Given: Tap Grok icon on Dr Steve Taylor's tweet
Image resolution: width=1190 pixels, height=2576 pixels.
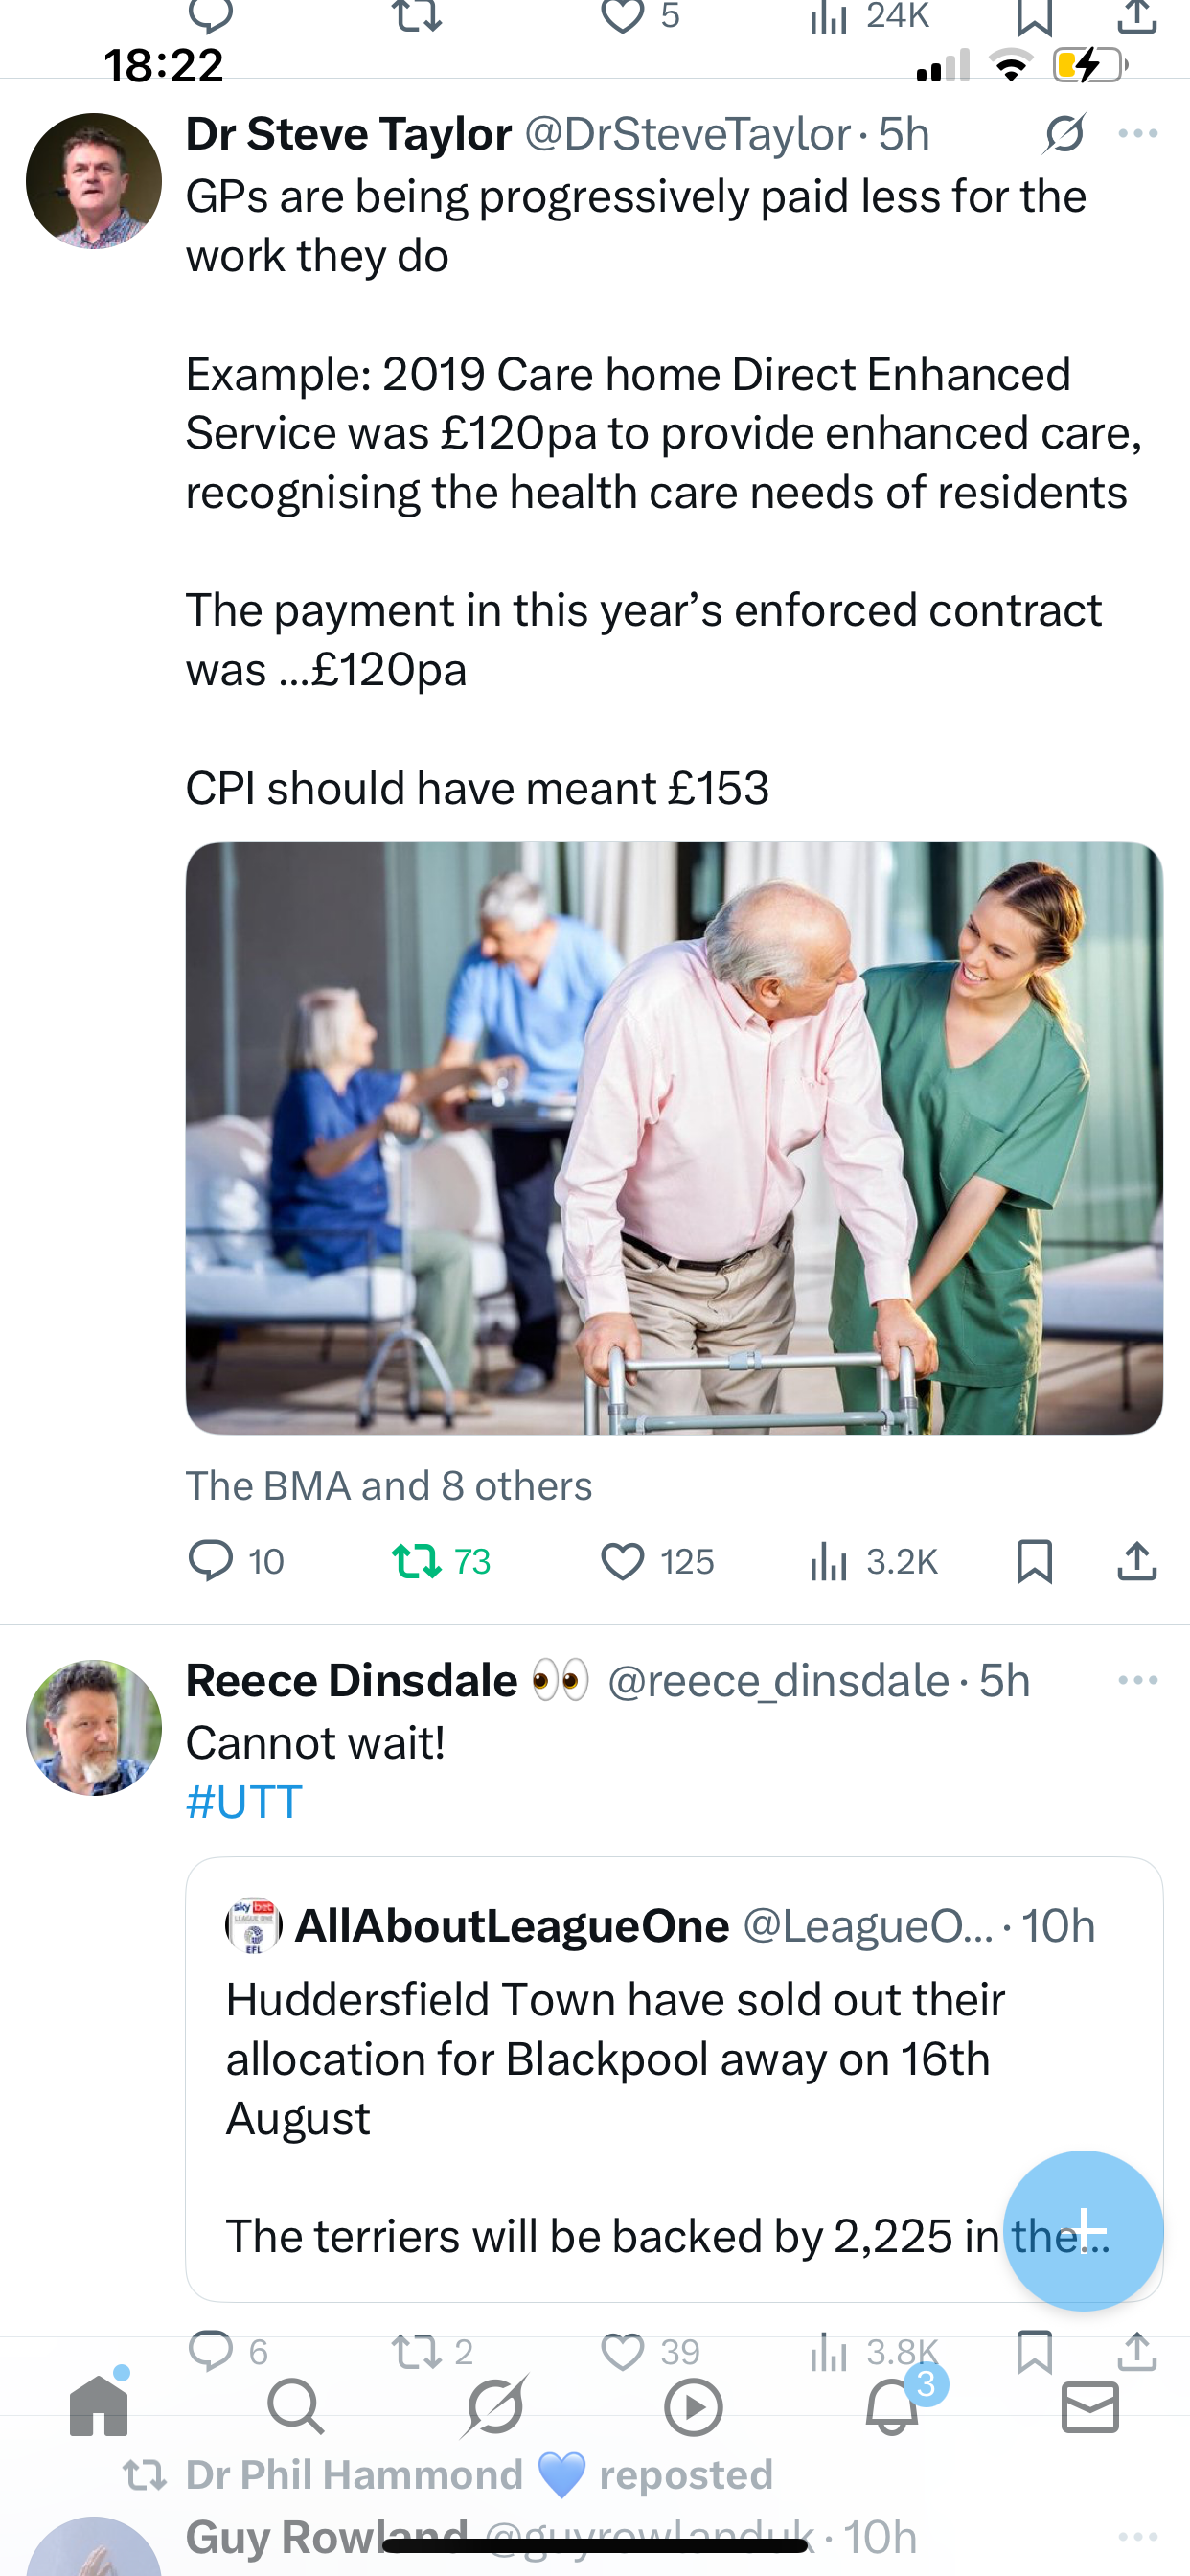Looking at the screenshot, I should 1064,133.
